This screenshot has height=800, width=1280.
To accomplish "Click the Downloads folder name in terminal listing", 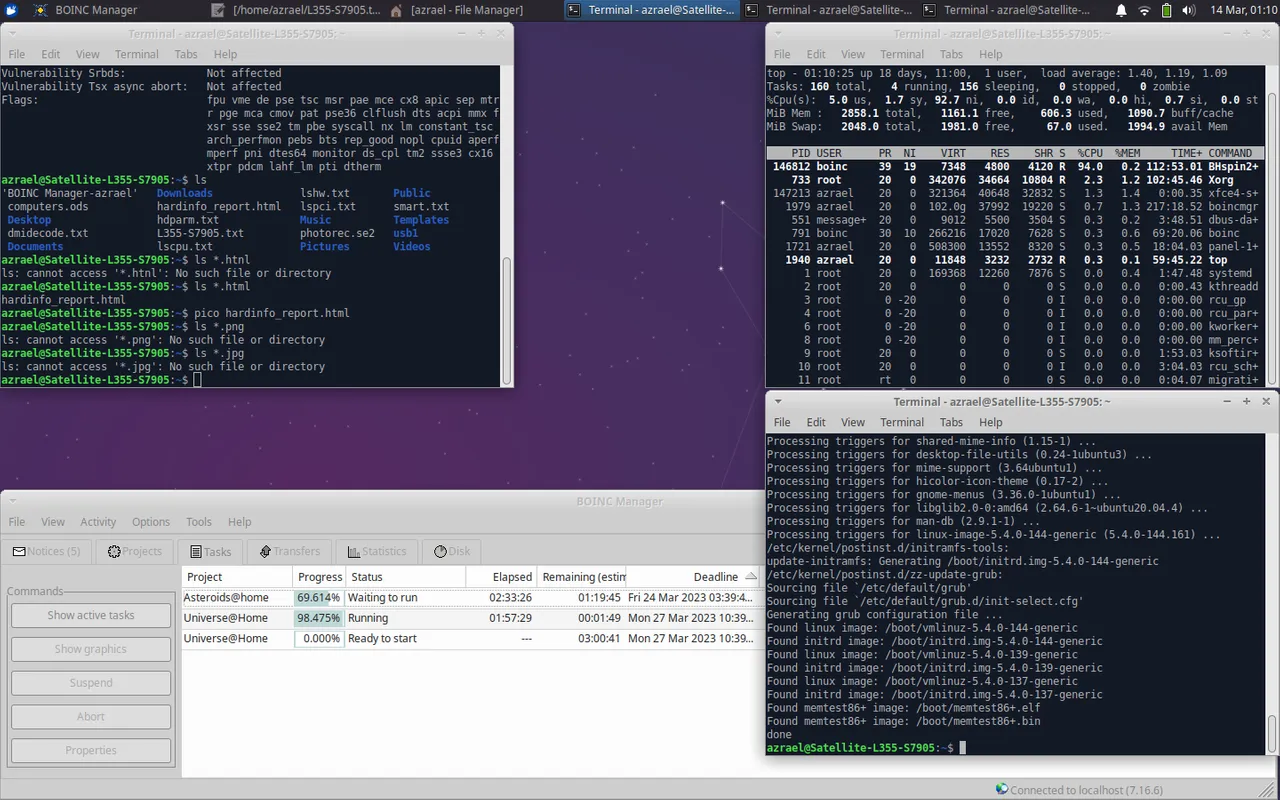I will pyautogui.click(x=185, y=193).
